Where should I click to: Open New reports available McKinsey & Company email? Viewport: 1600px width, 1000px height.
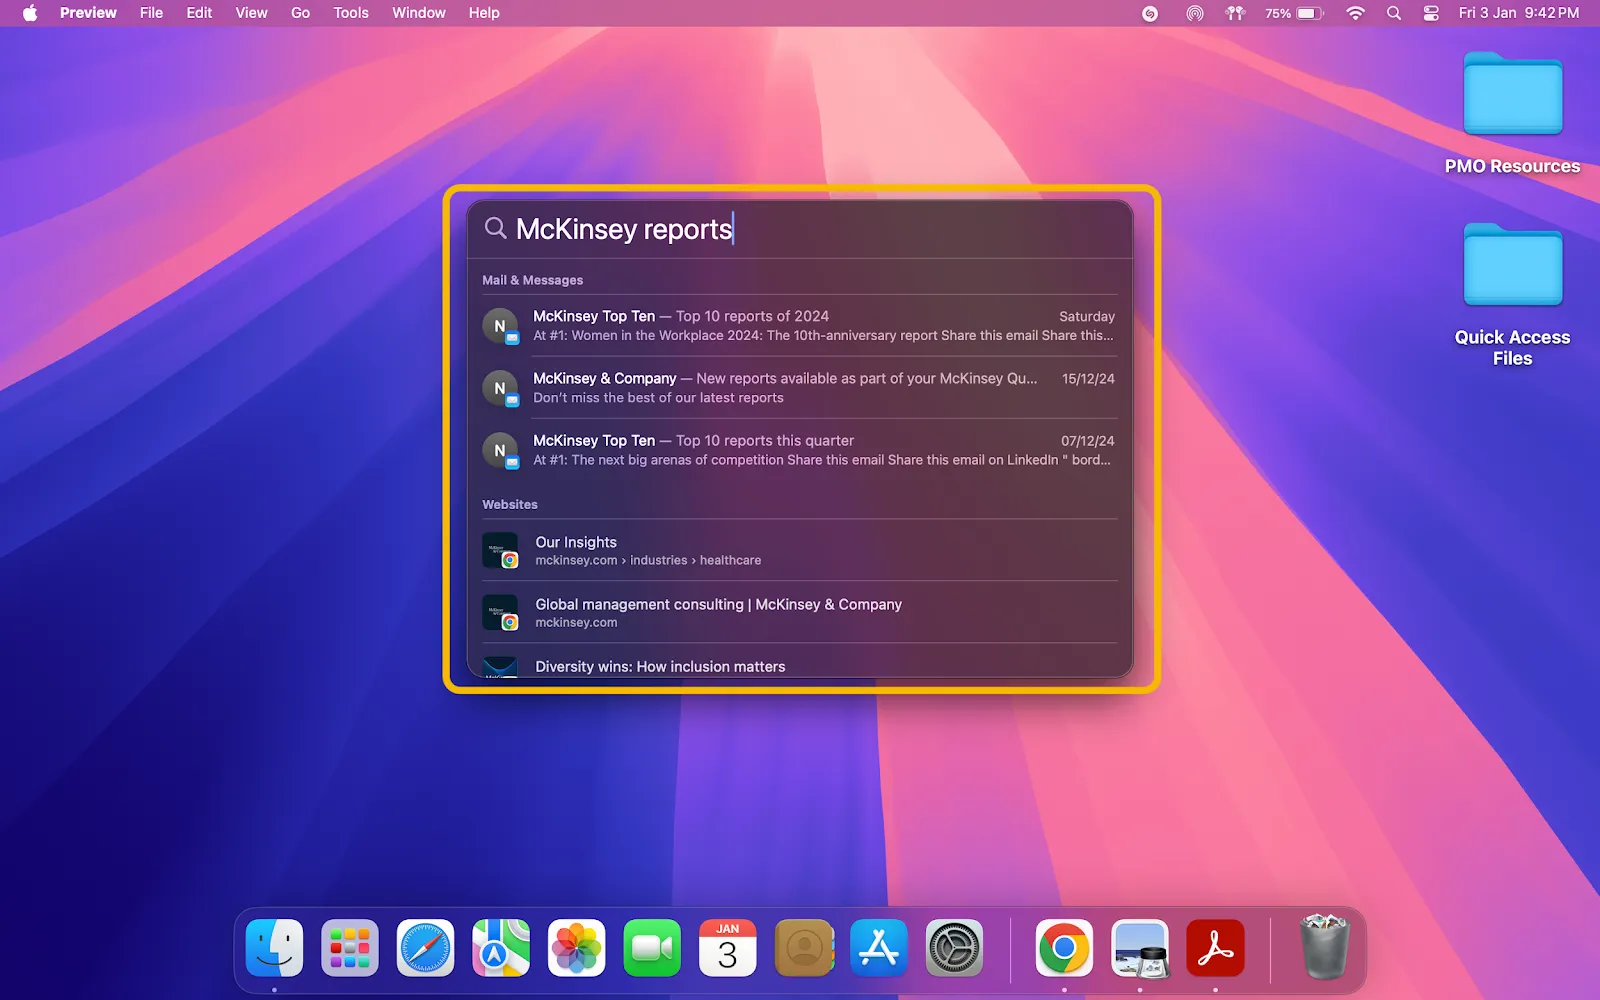point(800,388)
